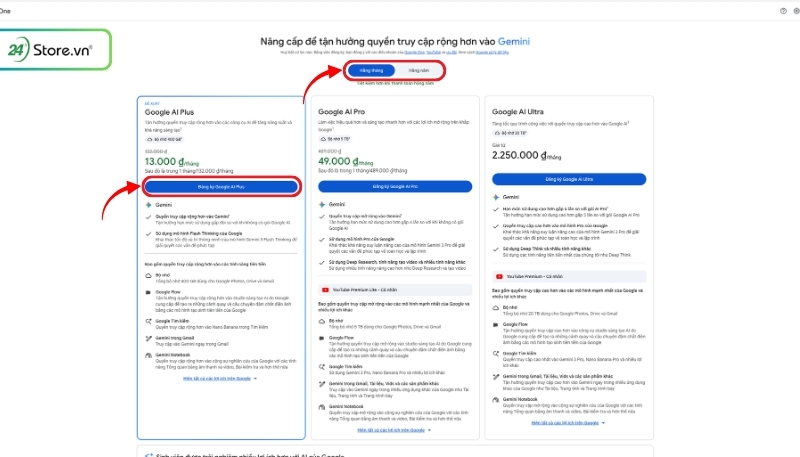Open the settings gear in top bar
Image resolution: width=800 pixels, height=457 pixels.
796,11
